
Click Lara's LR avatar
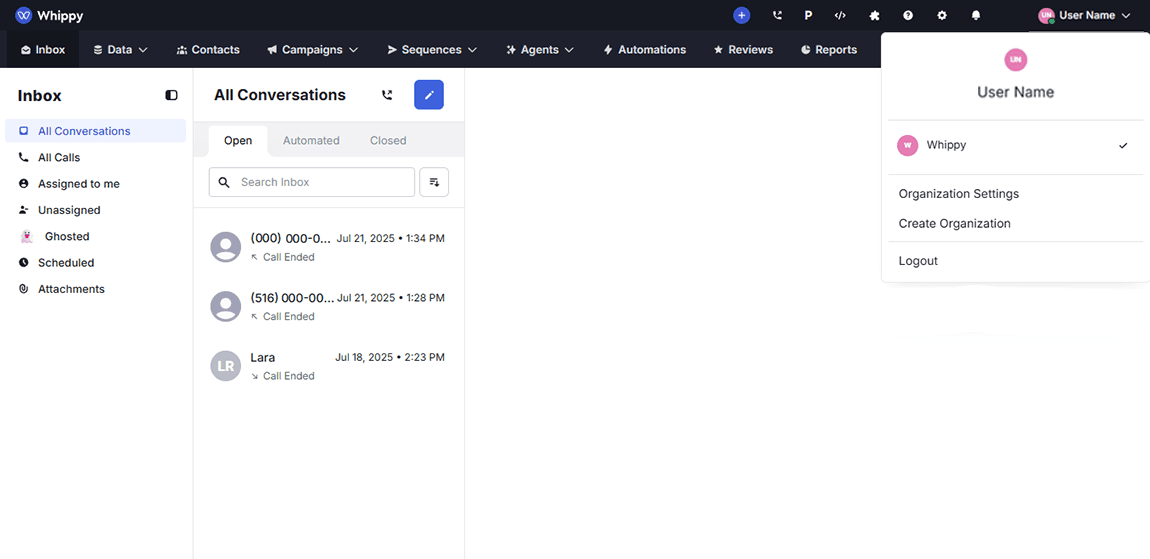[x=226, y=366]
